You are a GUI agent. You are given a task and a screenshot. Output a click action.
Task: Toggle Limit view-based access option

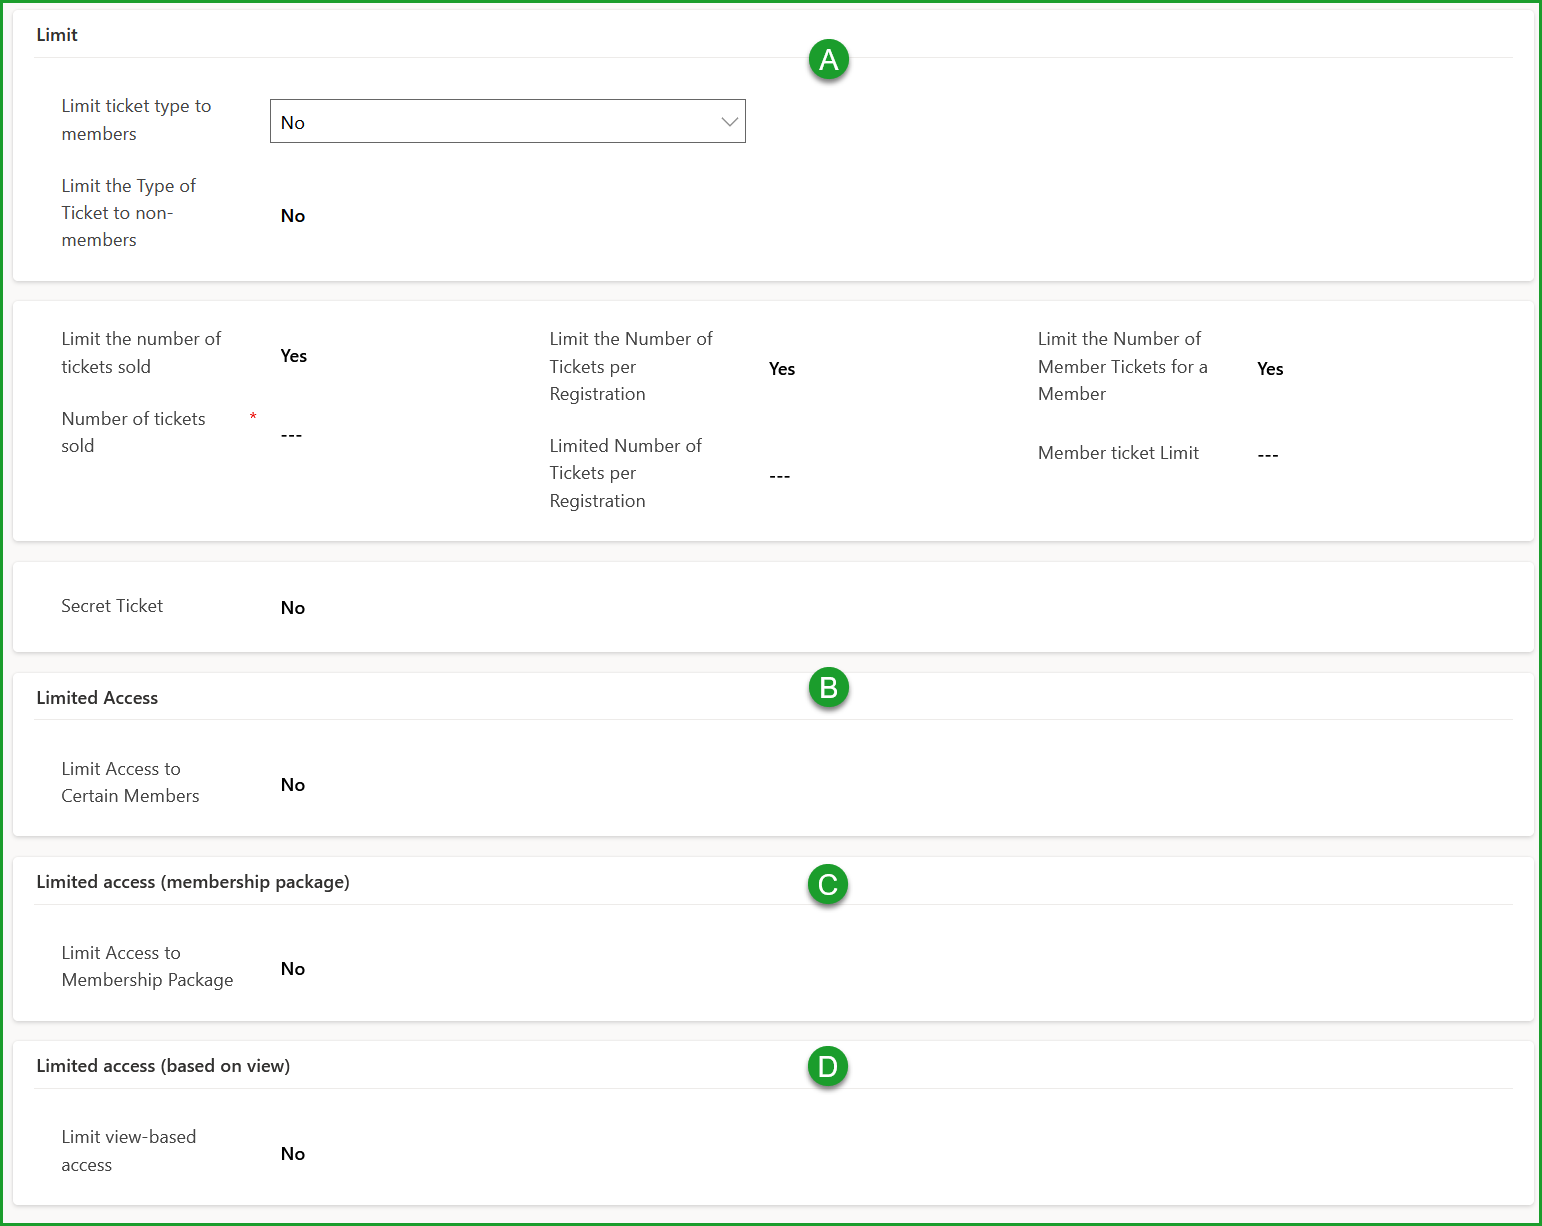click(293, 1154)
